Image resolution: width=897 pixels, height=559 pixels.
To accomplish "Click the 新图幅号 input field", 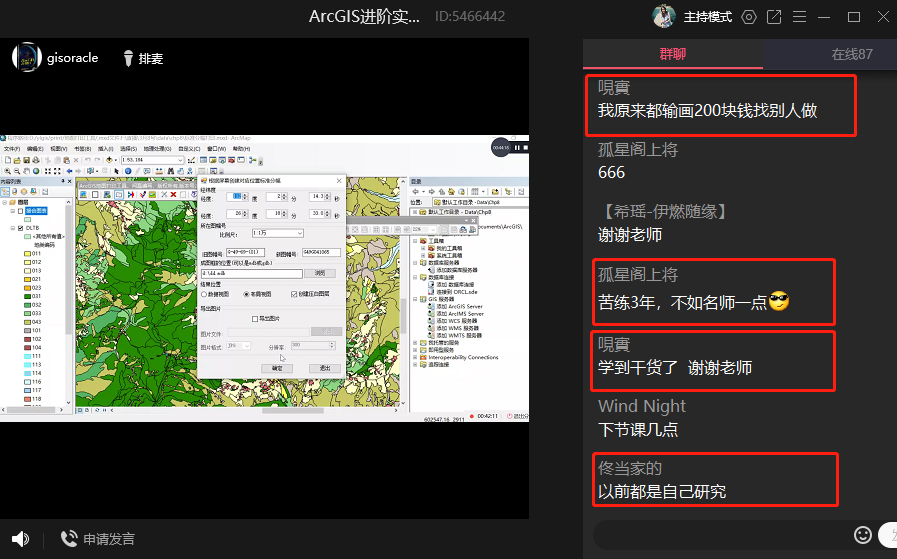I will [x=321, y=252].
